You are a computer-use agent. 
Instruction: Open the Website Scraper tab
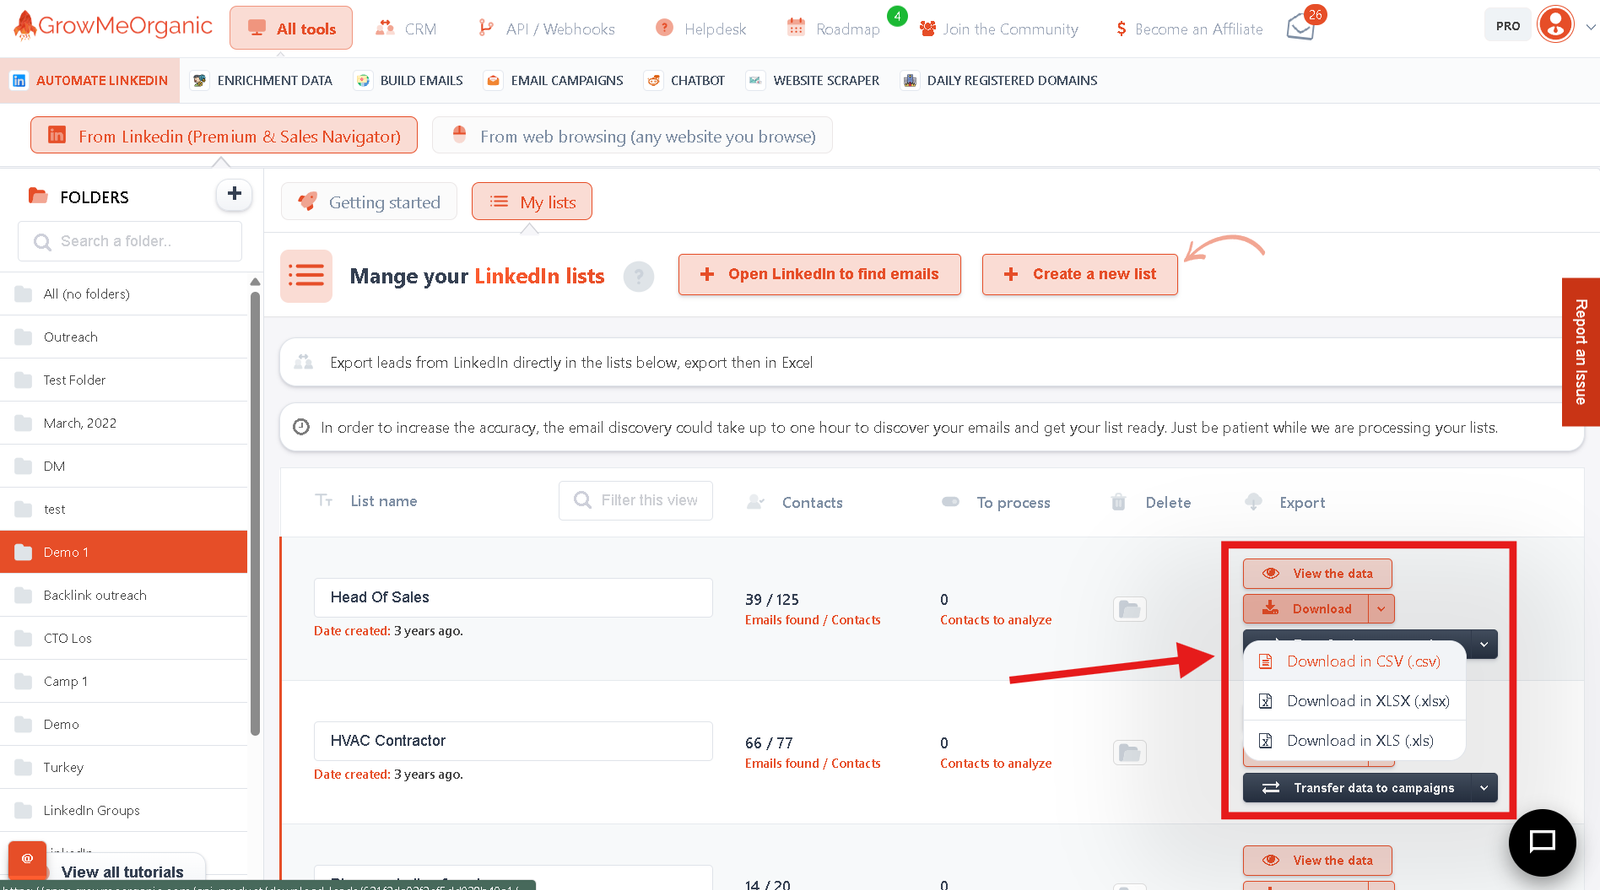813,80
